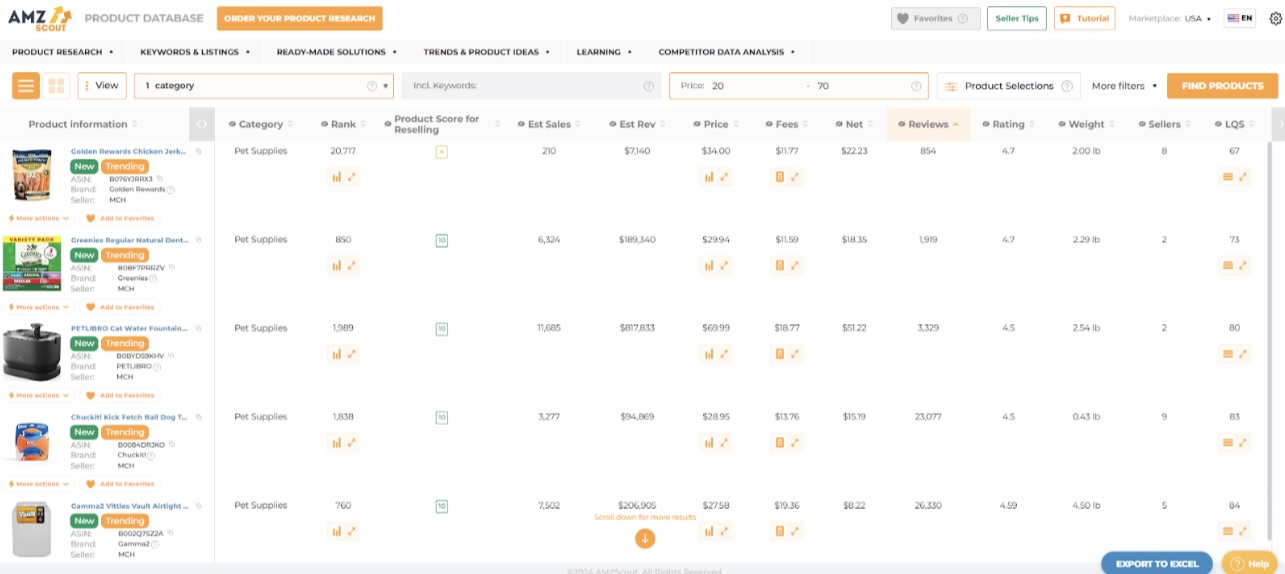The image size is (1285, 574).
Task: Toggle visibility of Sellers column
Action: [1141, 124]
